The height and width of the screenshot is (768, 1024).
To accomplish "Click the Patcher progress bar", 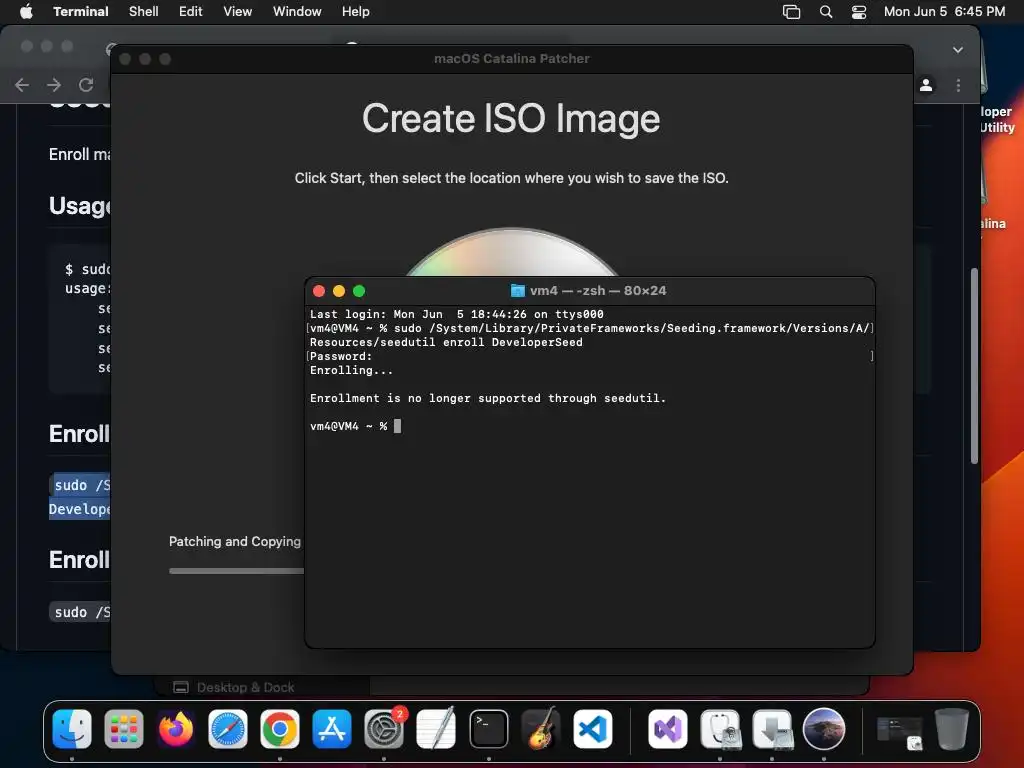I will 236,571.
